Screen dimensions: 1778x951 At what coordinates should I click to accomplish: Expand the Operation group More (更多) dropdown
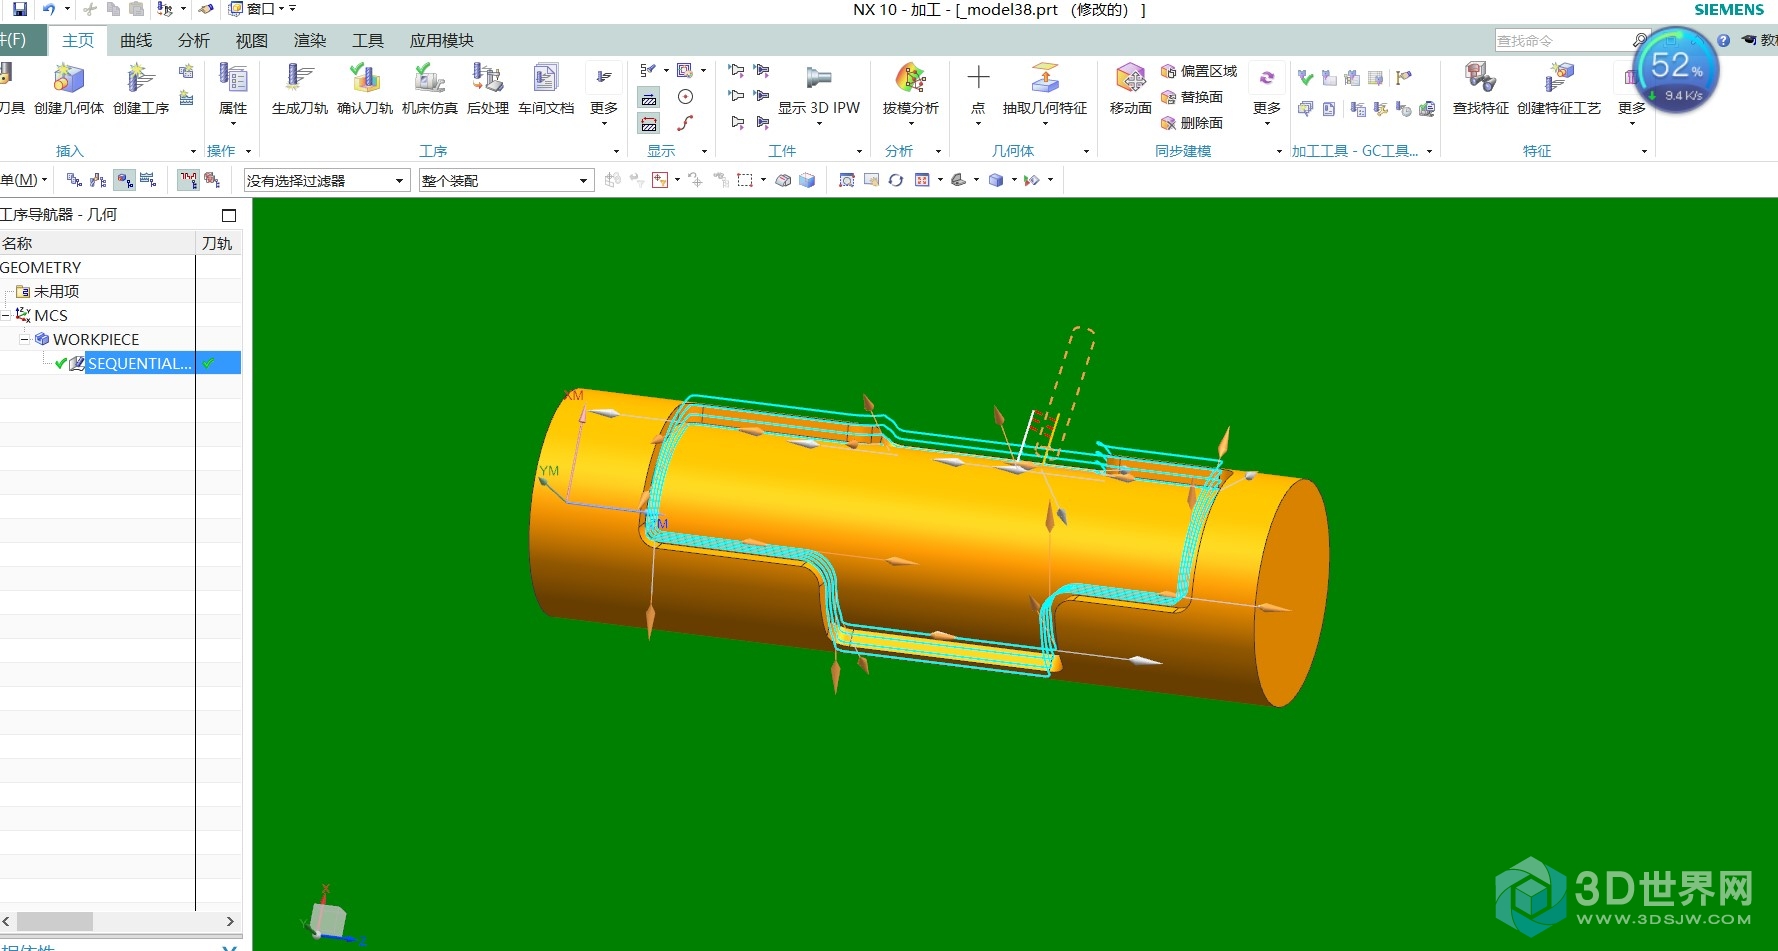point(603,96)
